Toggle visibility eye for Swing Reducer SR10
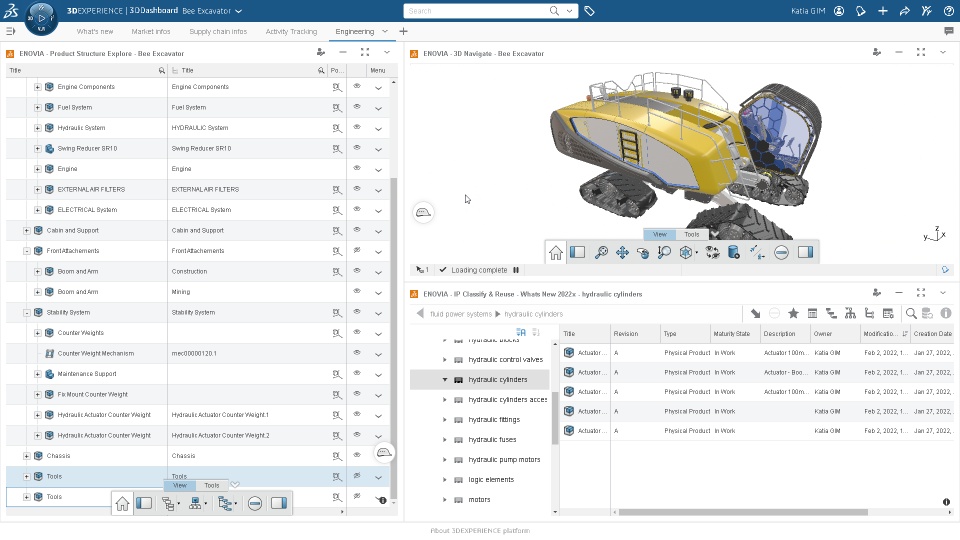 [x=357, y=148]
